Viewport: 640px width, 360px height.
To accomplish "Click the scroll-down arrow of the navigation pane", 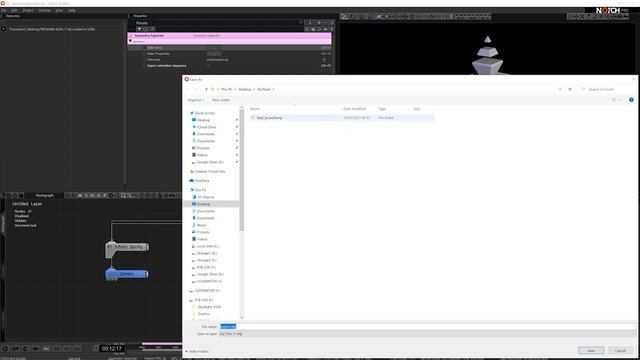I will 242,318.
